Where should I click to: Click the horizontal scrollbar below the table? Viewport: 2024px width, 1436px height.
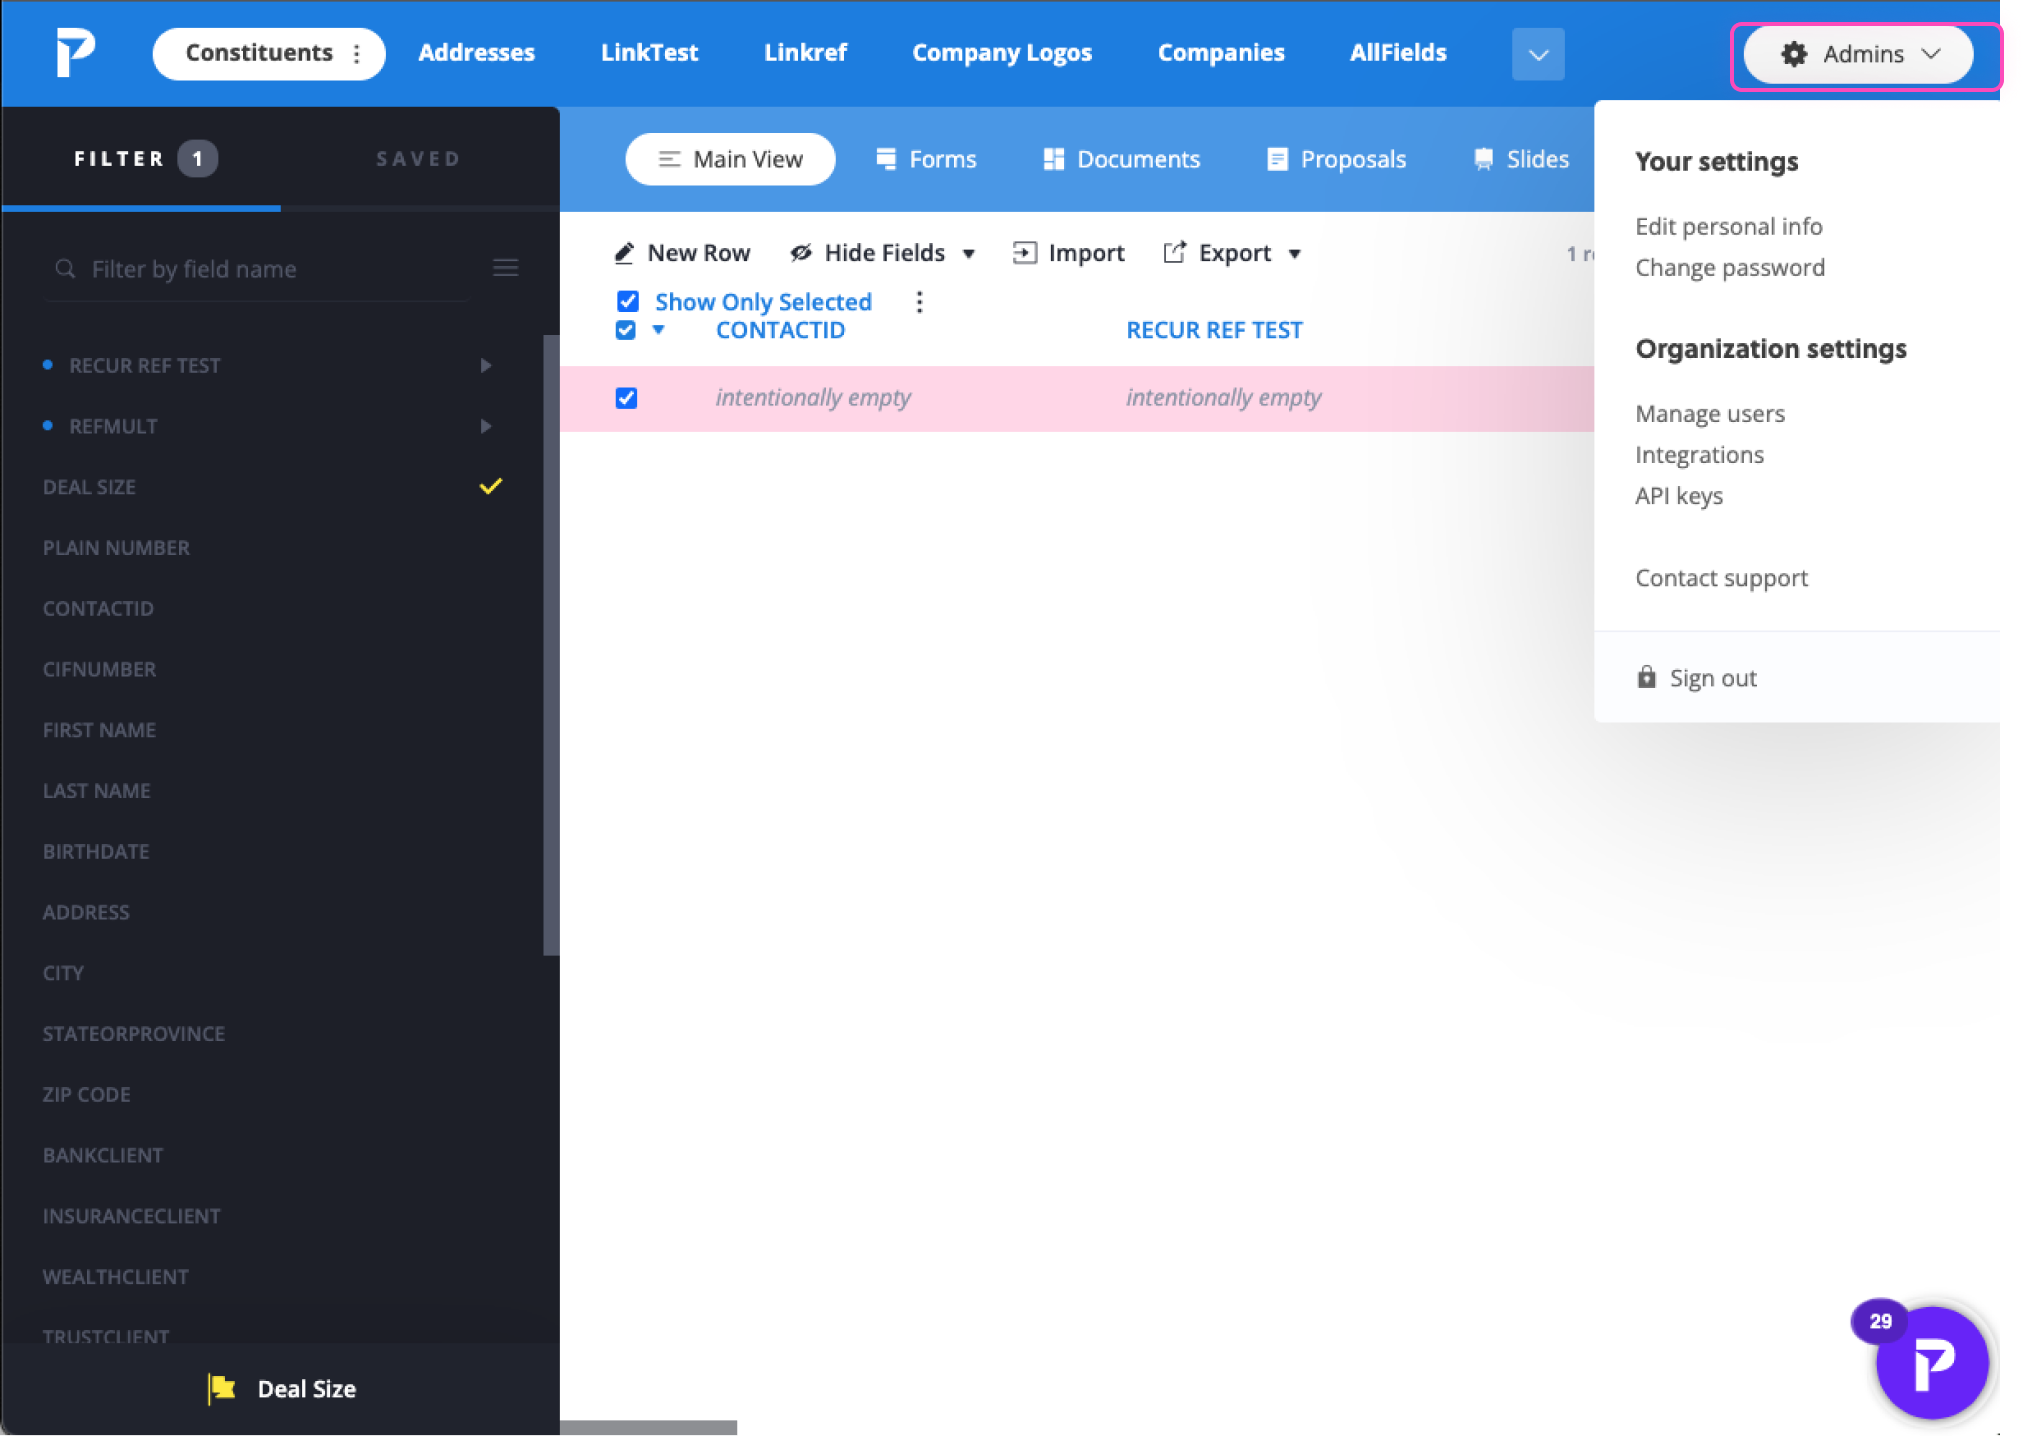tap(648, 1427)
